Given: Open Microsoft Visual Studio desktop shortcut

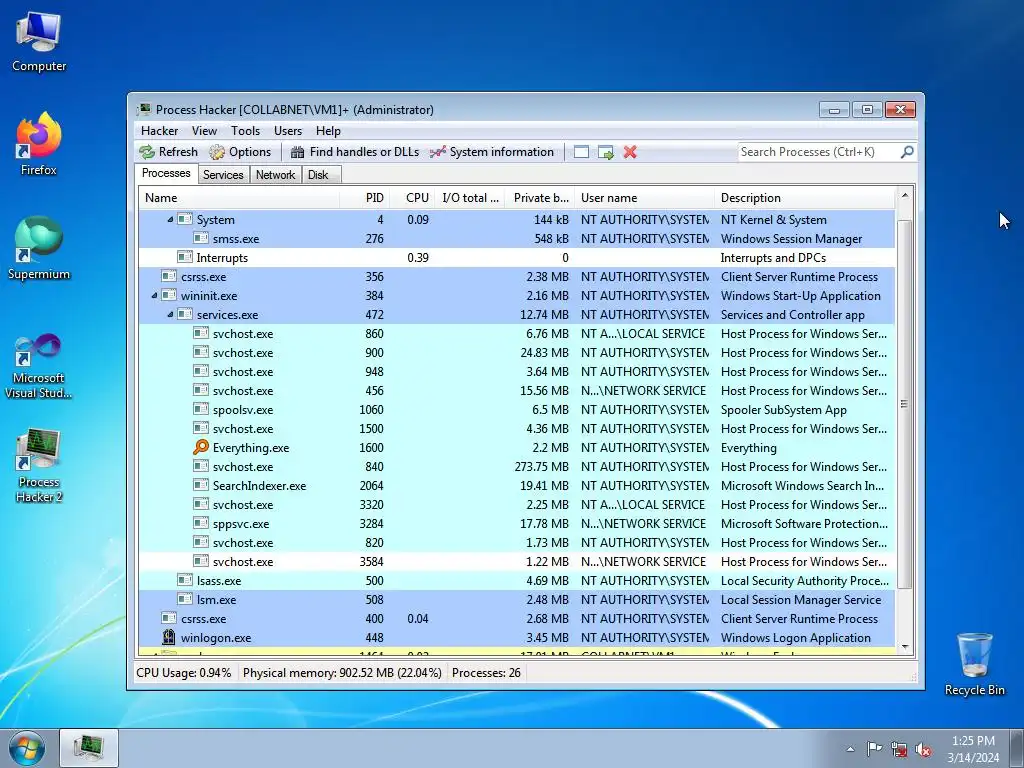Looking at the screenshot, I should coord(39,366).
